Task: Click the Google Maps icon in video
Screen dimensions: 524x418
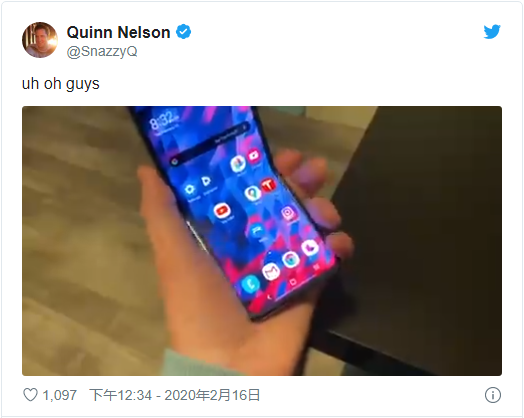Action: [252, 194]
